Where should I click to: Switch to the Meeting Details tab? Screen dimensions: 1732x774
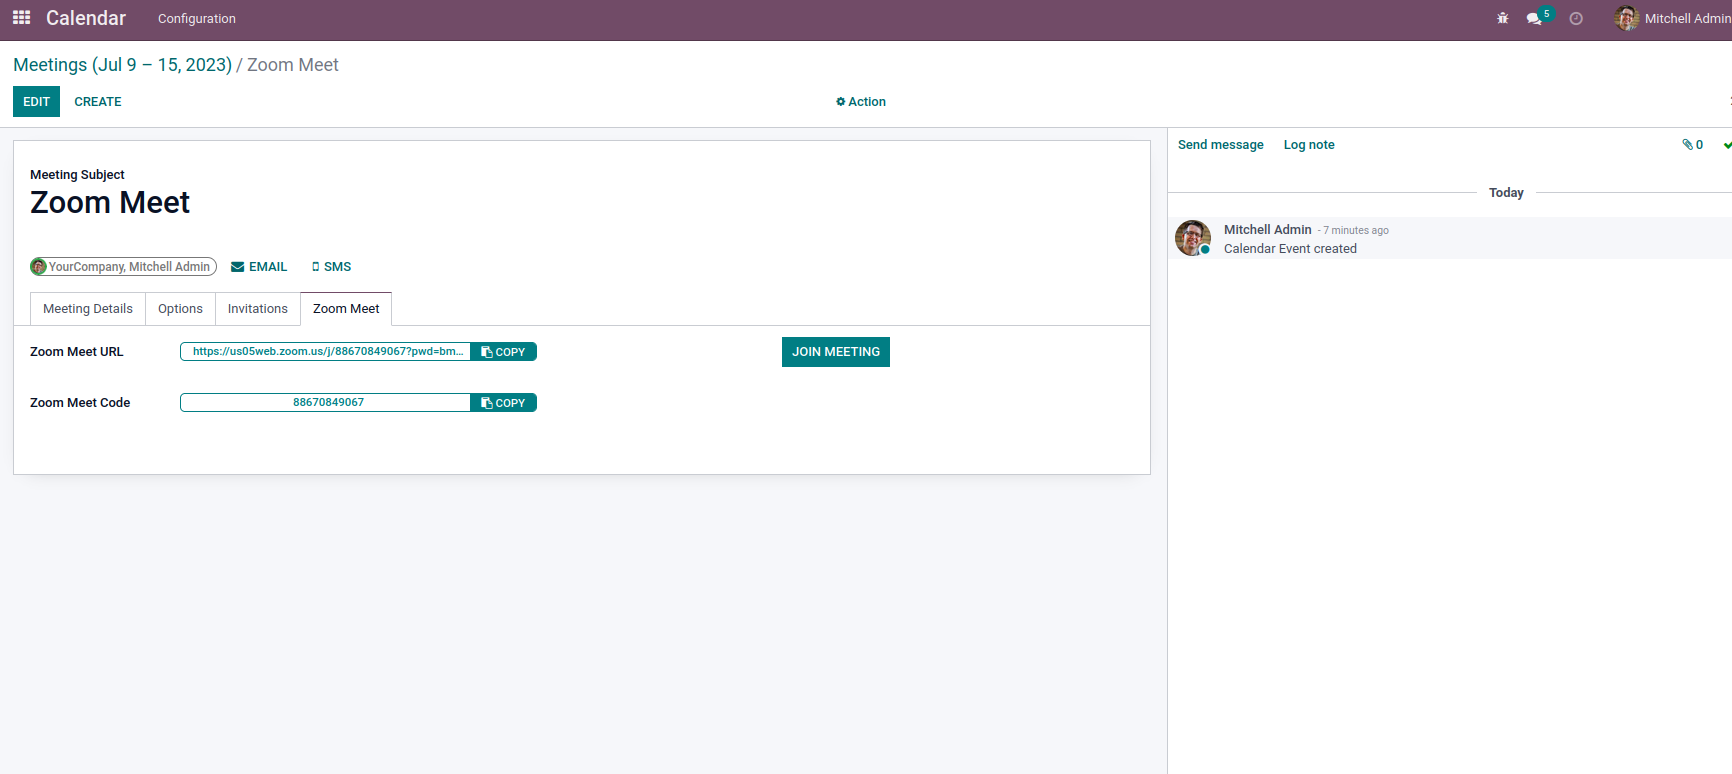[x=88, y=309]
